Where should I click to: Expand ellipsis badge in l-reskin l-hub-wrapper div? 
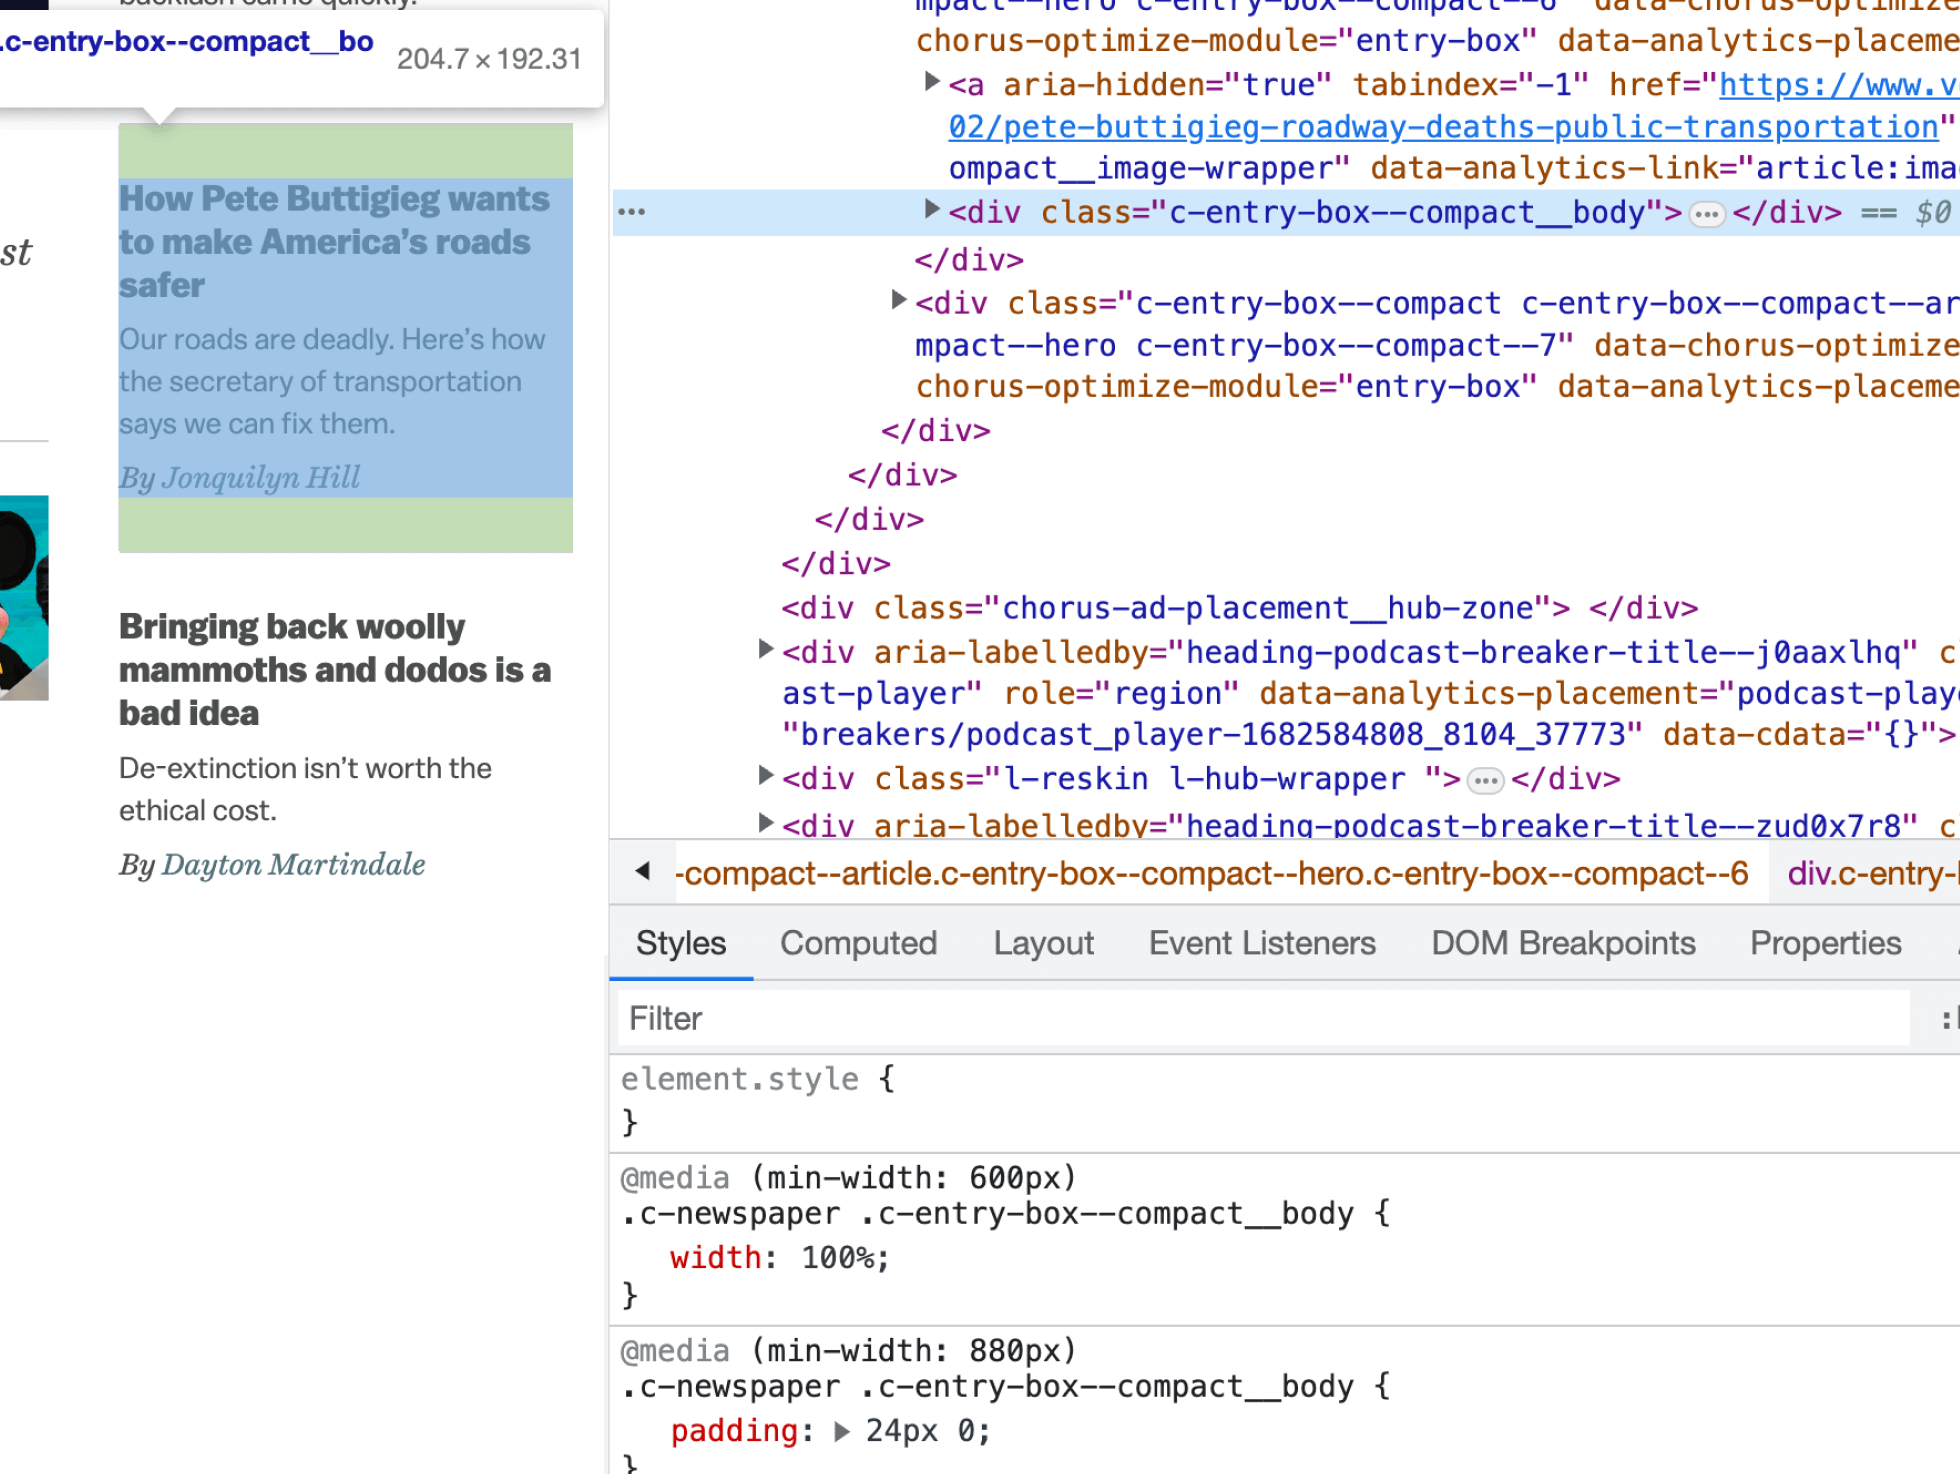click(x=1485, y=780)
